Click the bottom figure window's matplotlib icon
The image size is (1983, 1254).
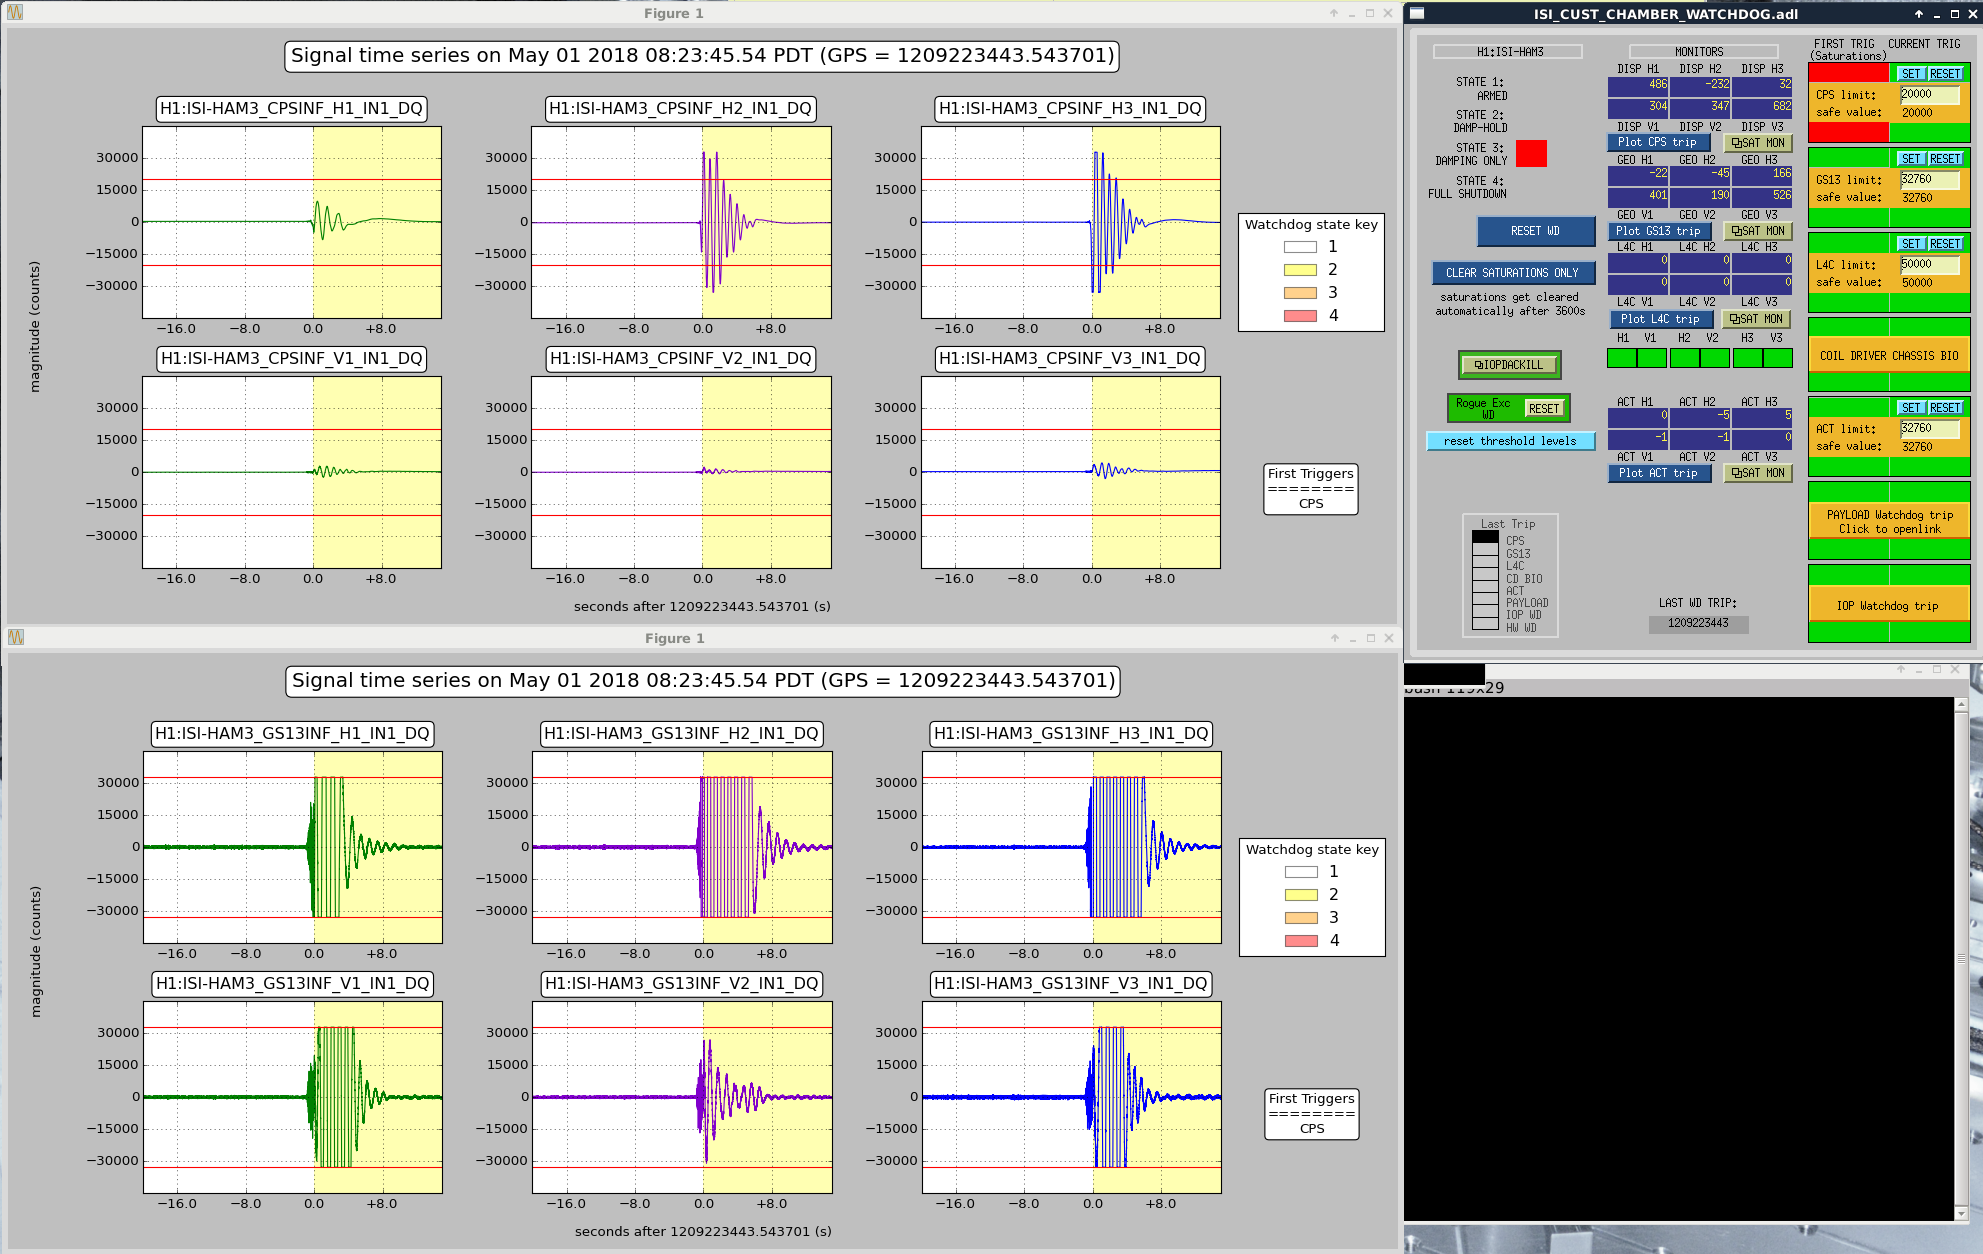point(15,637)
